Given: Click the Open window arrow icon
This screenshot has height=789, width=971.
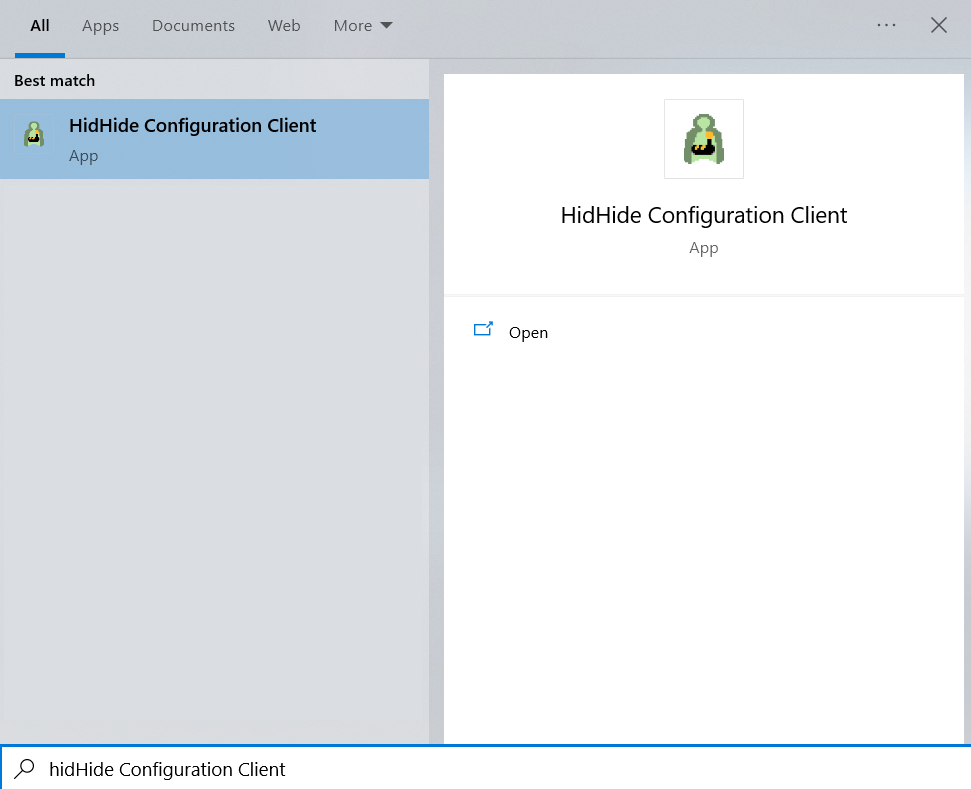Looking at the screenshot, I should tap(483, 329).
